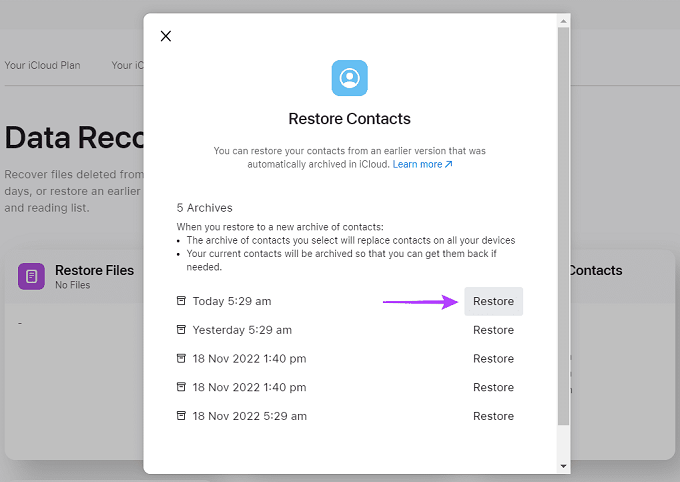
Task: Click the Data Recovery page heading
Action: coord(74,138)
